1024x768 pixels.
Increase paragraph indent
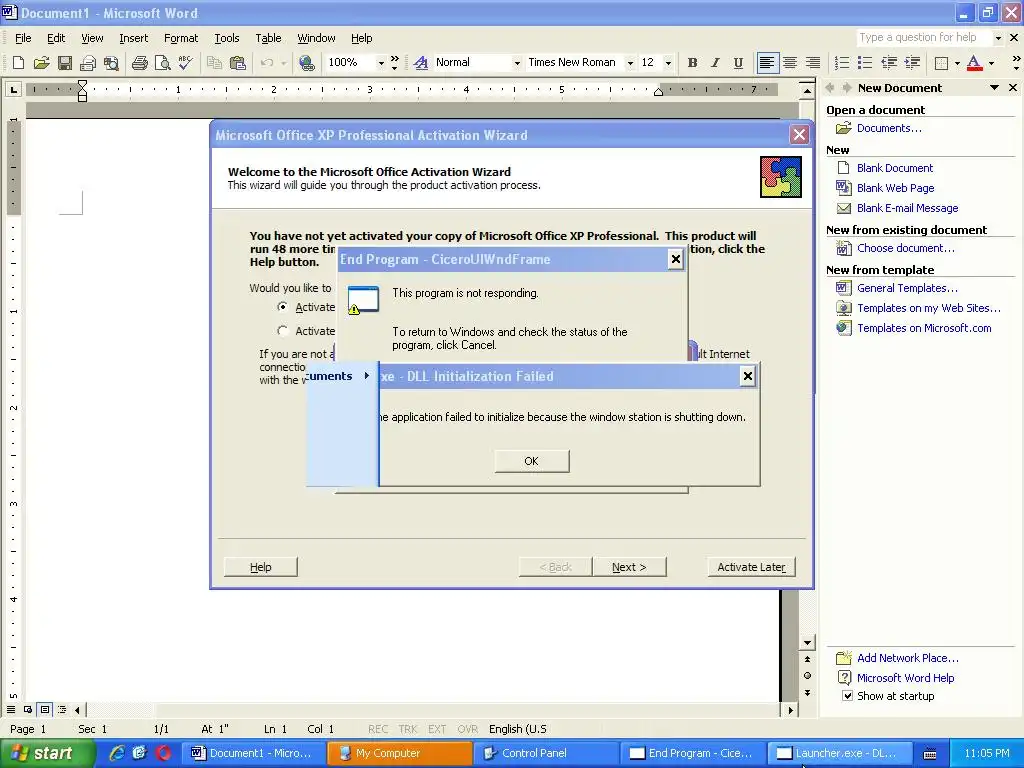click(912, 63)
